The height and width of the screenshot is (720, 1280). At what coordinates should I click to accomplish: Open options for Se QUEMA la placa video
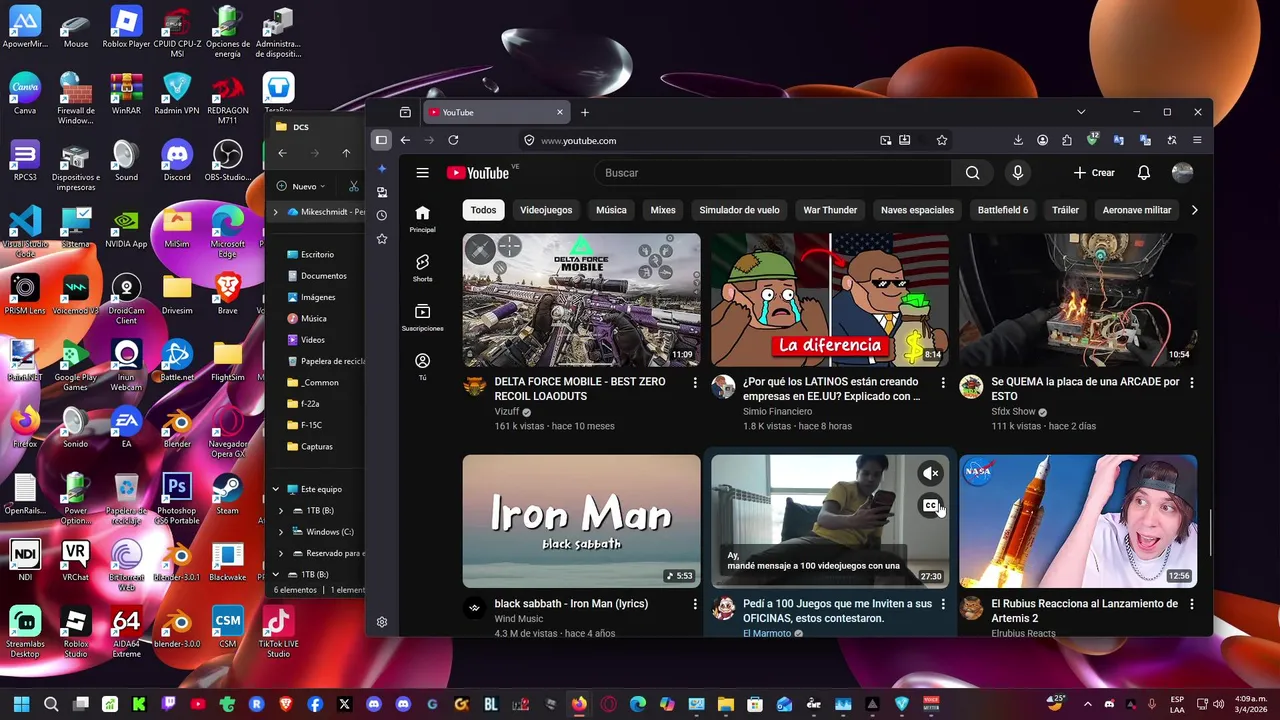[x=1191, y=382]
